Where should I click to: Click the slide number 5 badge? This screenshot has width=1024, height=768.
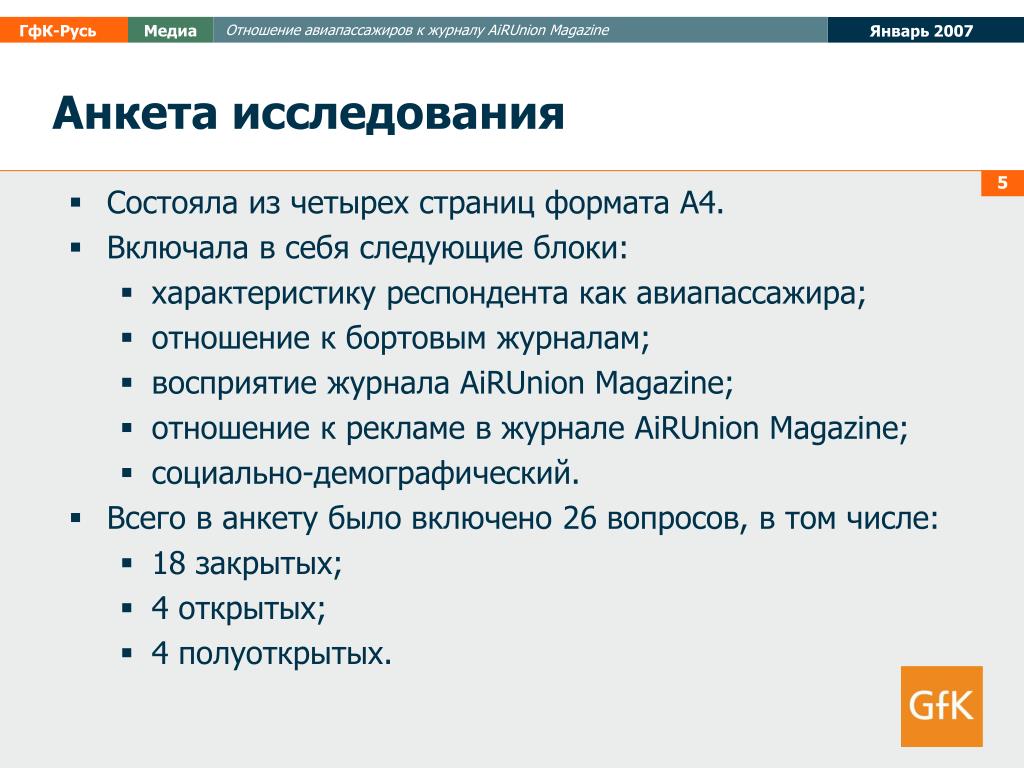1002,183
